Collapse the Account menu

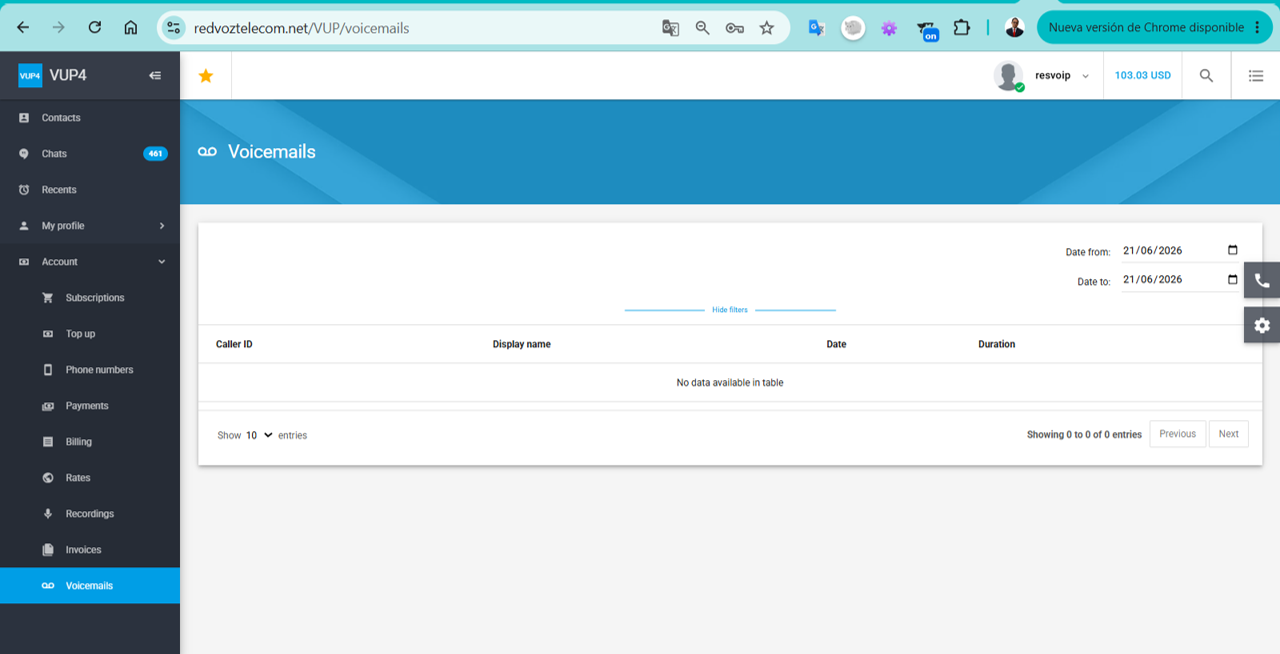click(x=90, y=262)
